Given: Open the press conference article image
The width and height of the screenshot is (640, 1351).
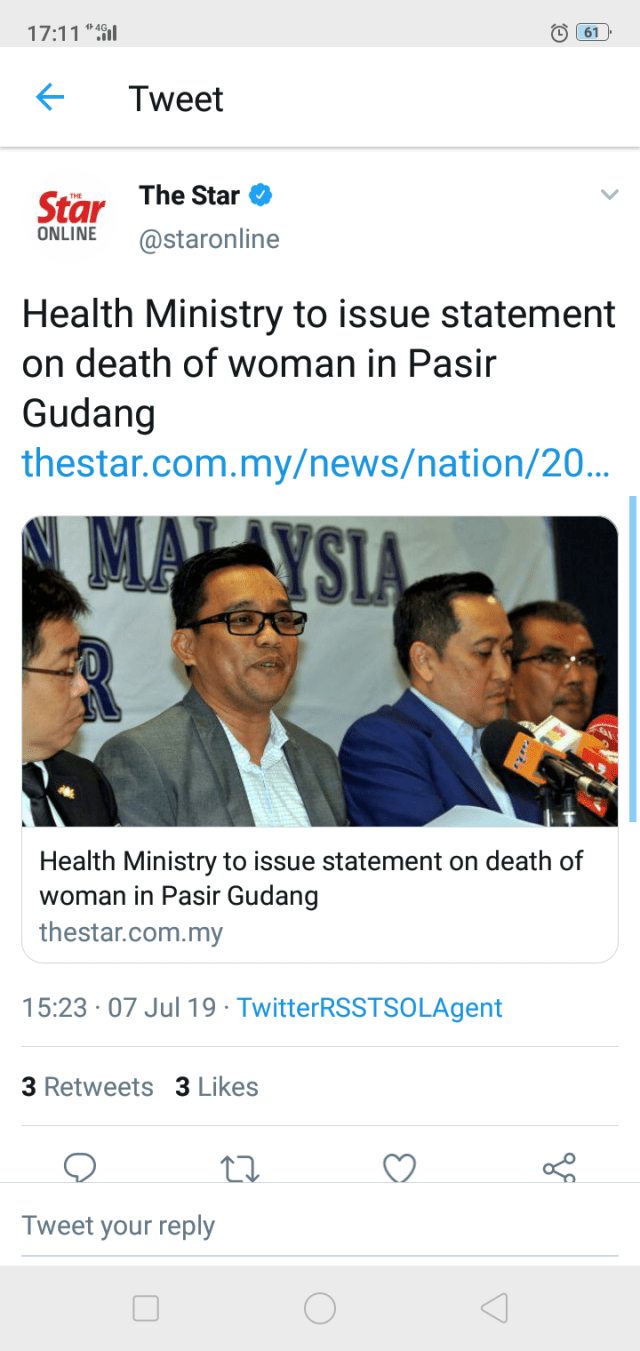Looking at the screenshot, I should [x=320, y=671].
